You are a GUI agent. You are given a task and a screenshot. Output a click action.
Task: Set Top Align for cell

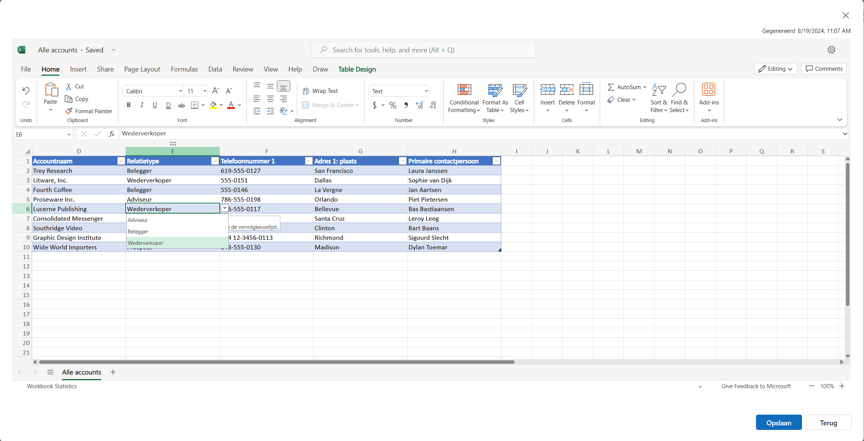click(x=257, y=85)
